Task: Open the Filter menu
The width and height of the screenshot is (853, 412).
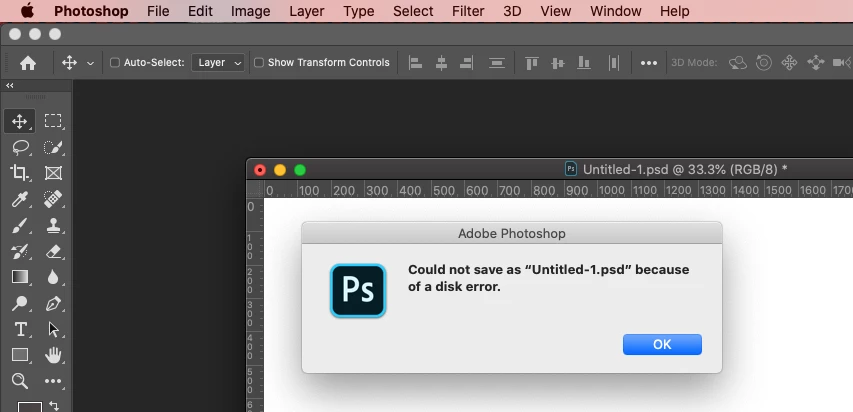Action: pos(468,11)
